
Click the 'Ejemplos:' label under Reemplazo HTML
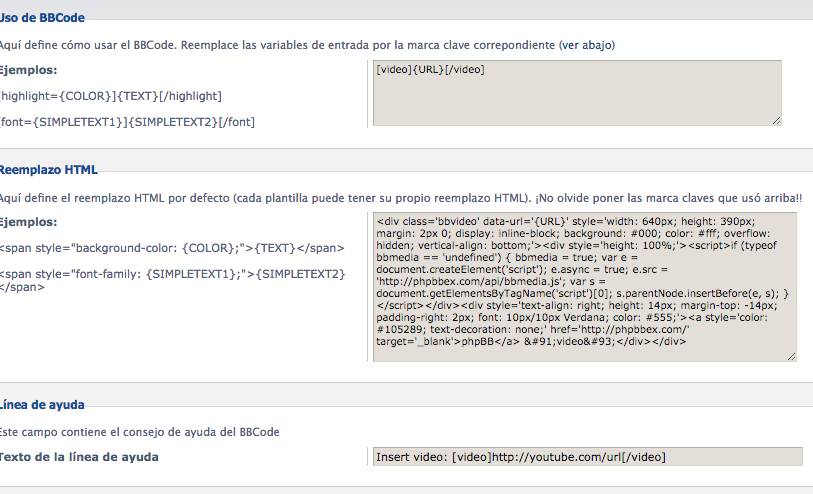click(29, 222)
